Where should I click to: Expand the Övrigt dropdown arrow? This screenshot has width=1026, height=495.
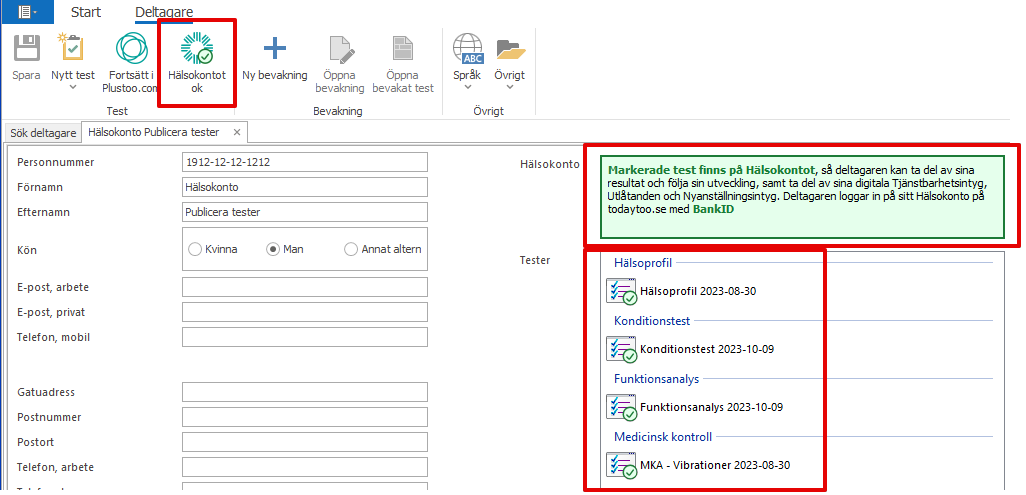coord(509,88)
